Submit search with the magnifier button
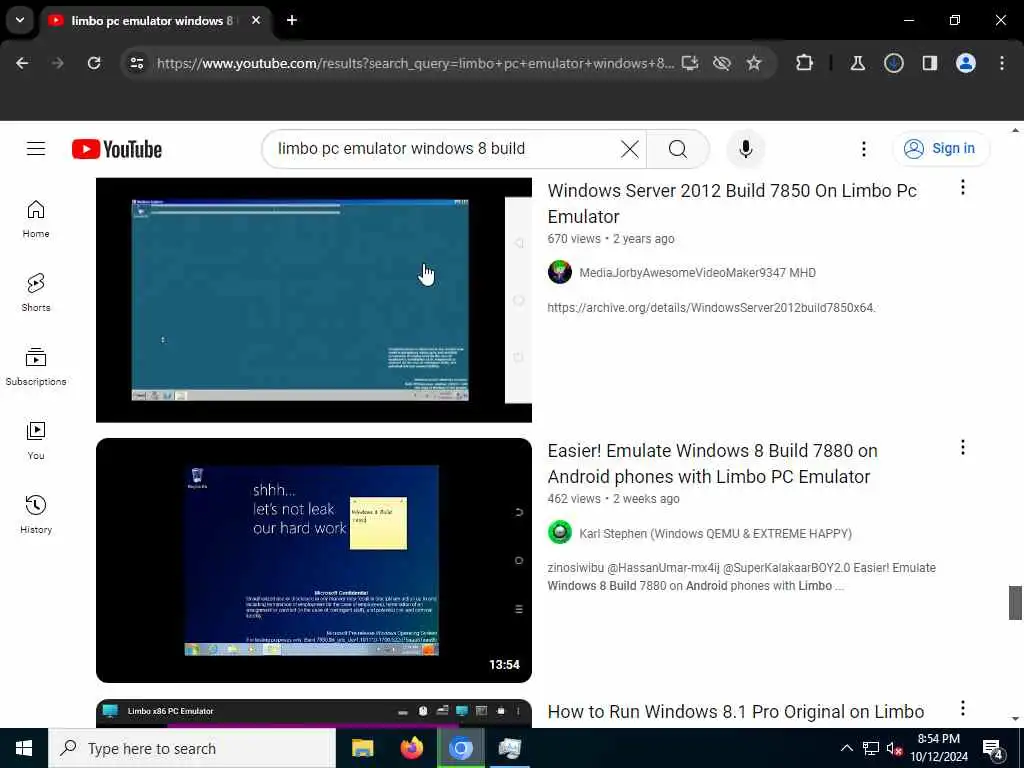This screenshot has width=1024, height=768. 677,149
